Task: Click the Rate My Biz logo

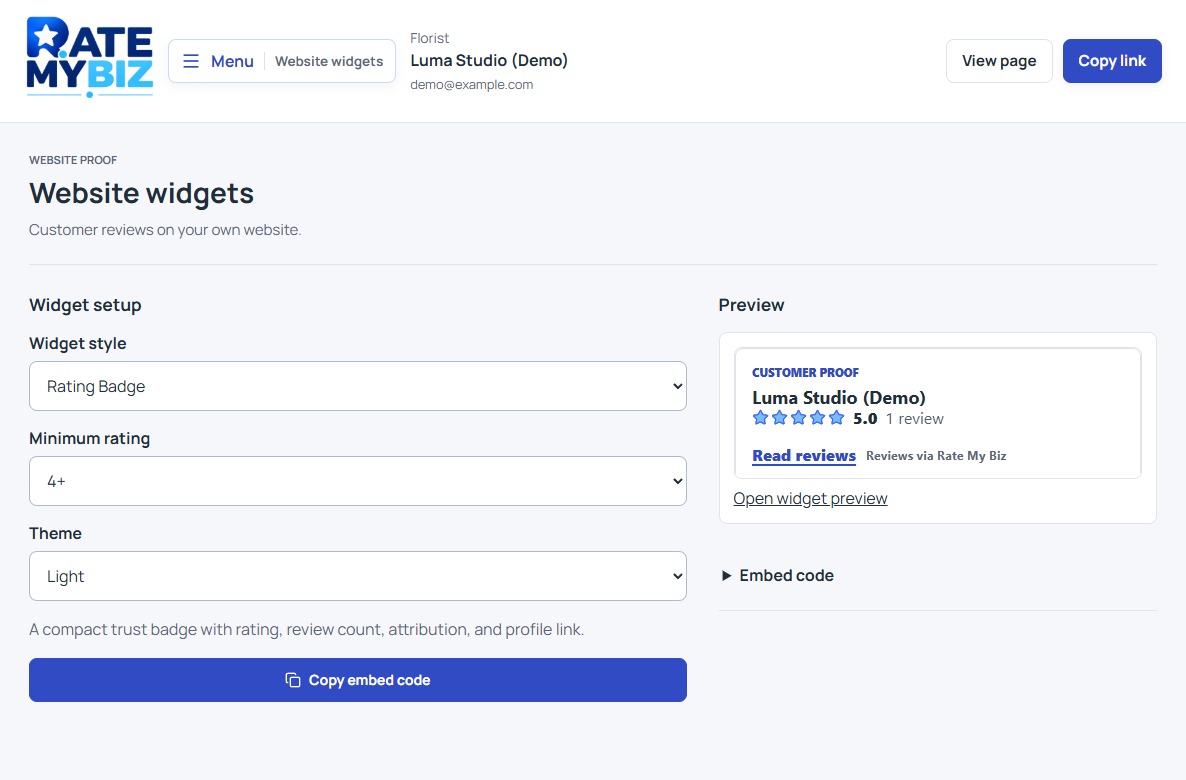Action: coord(90,57)
